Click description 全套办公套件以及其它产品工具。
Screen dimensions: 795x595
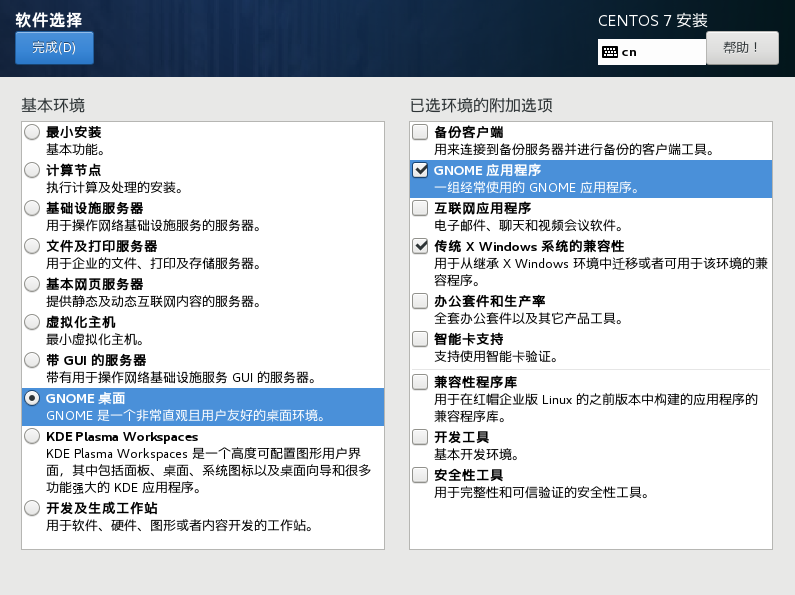[x=529, y=319]
